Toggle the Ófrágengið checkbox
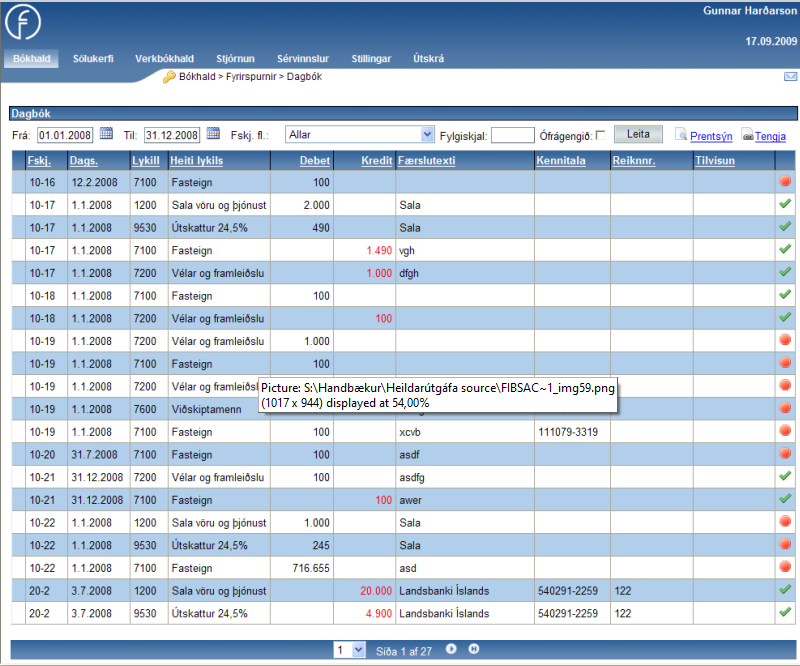 coord(600,135)
